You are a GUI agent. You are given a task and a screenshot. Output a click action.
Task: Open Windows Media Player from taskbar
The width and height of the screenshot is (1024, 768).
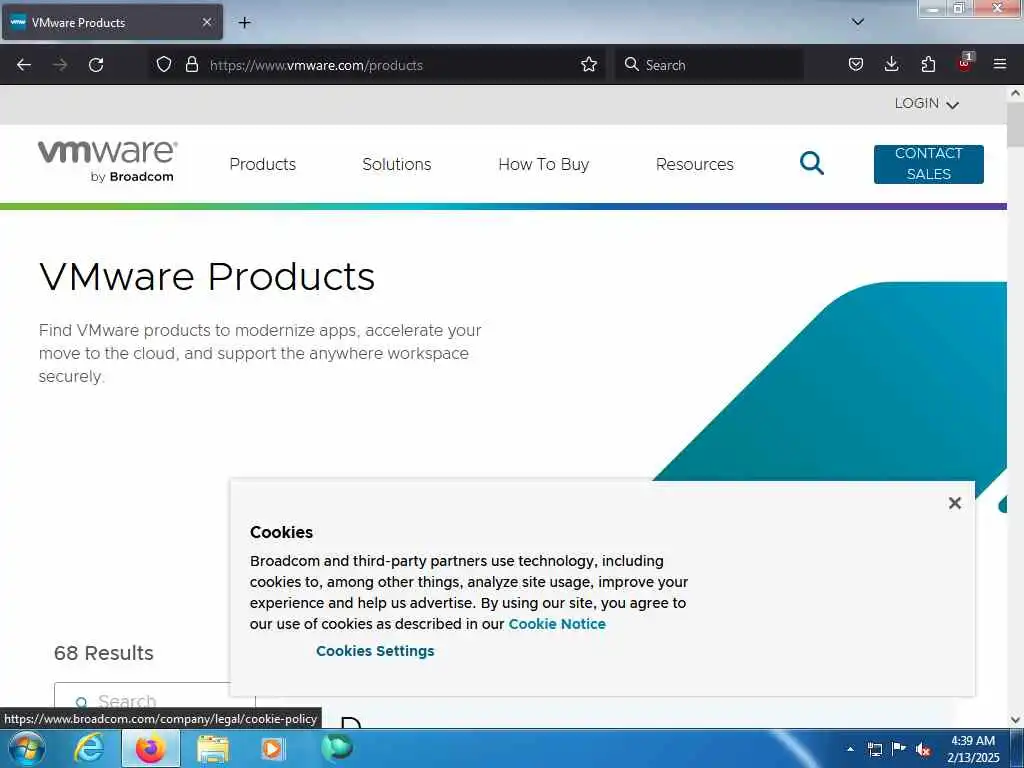pyautogui.click(x=272, y=748)
